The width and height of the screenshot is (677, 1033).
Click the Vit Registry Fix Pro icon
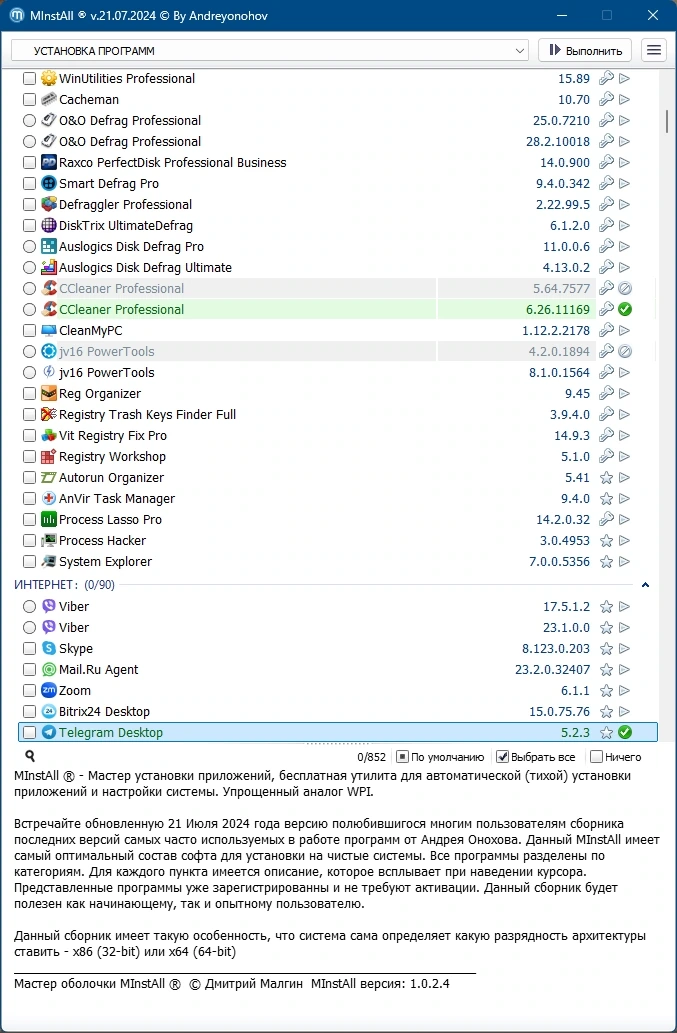[x=48, y=435]
